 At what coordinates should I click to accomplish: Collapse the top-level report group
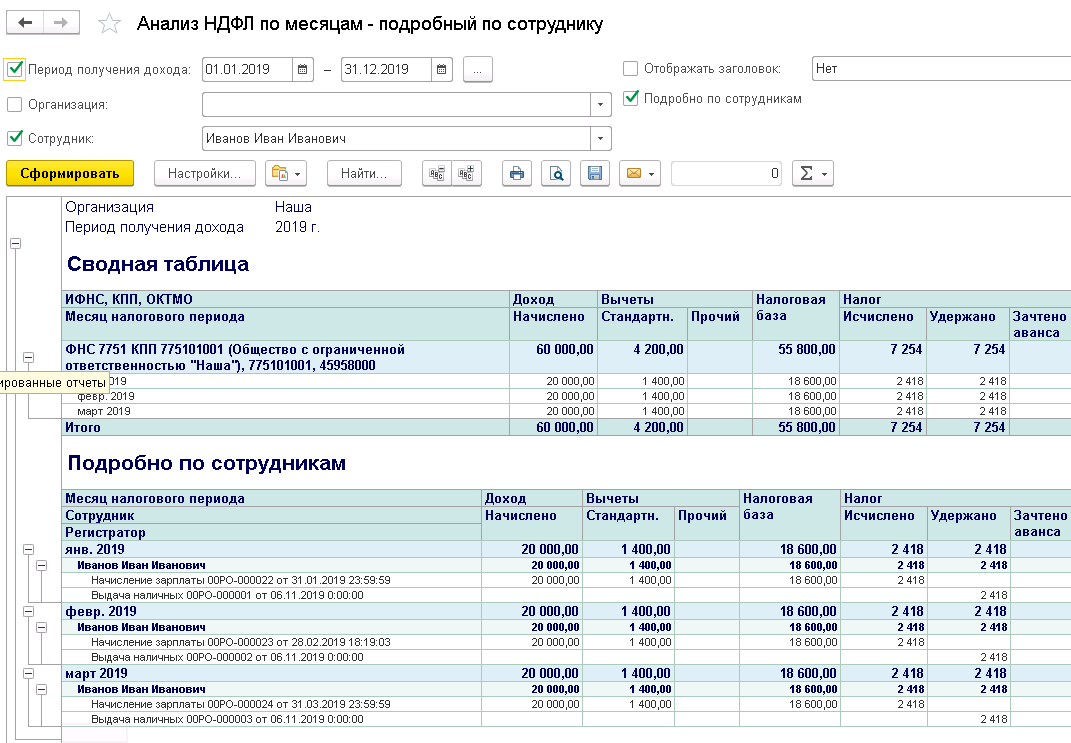16,244
